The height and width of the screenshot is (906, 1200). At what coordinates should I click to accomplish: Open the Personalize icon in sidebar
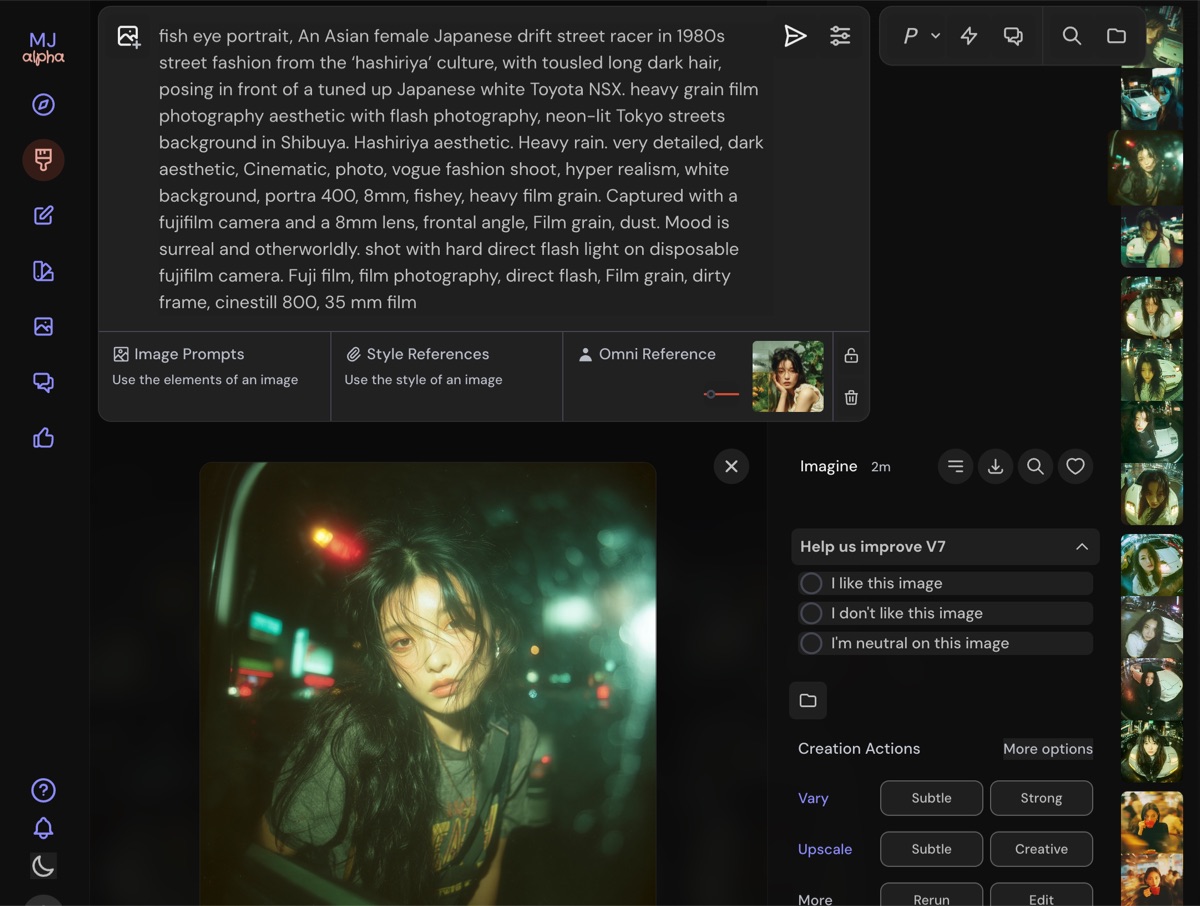(x=43, y=271)
